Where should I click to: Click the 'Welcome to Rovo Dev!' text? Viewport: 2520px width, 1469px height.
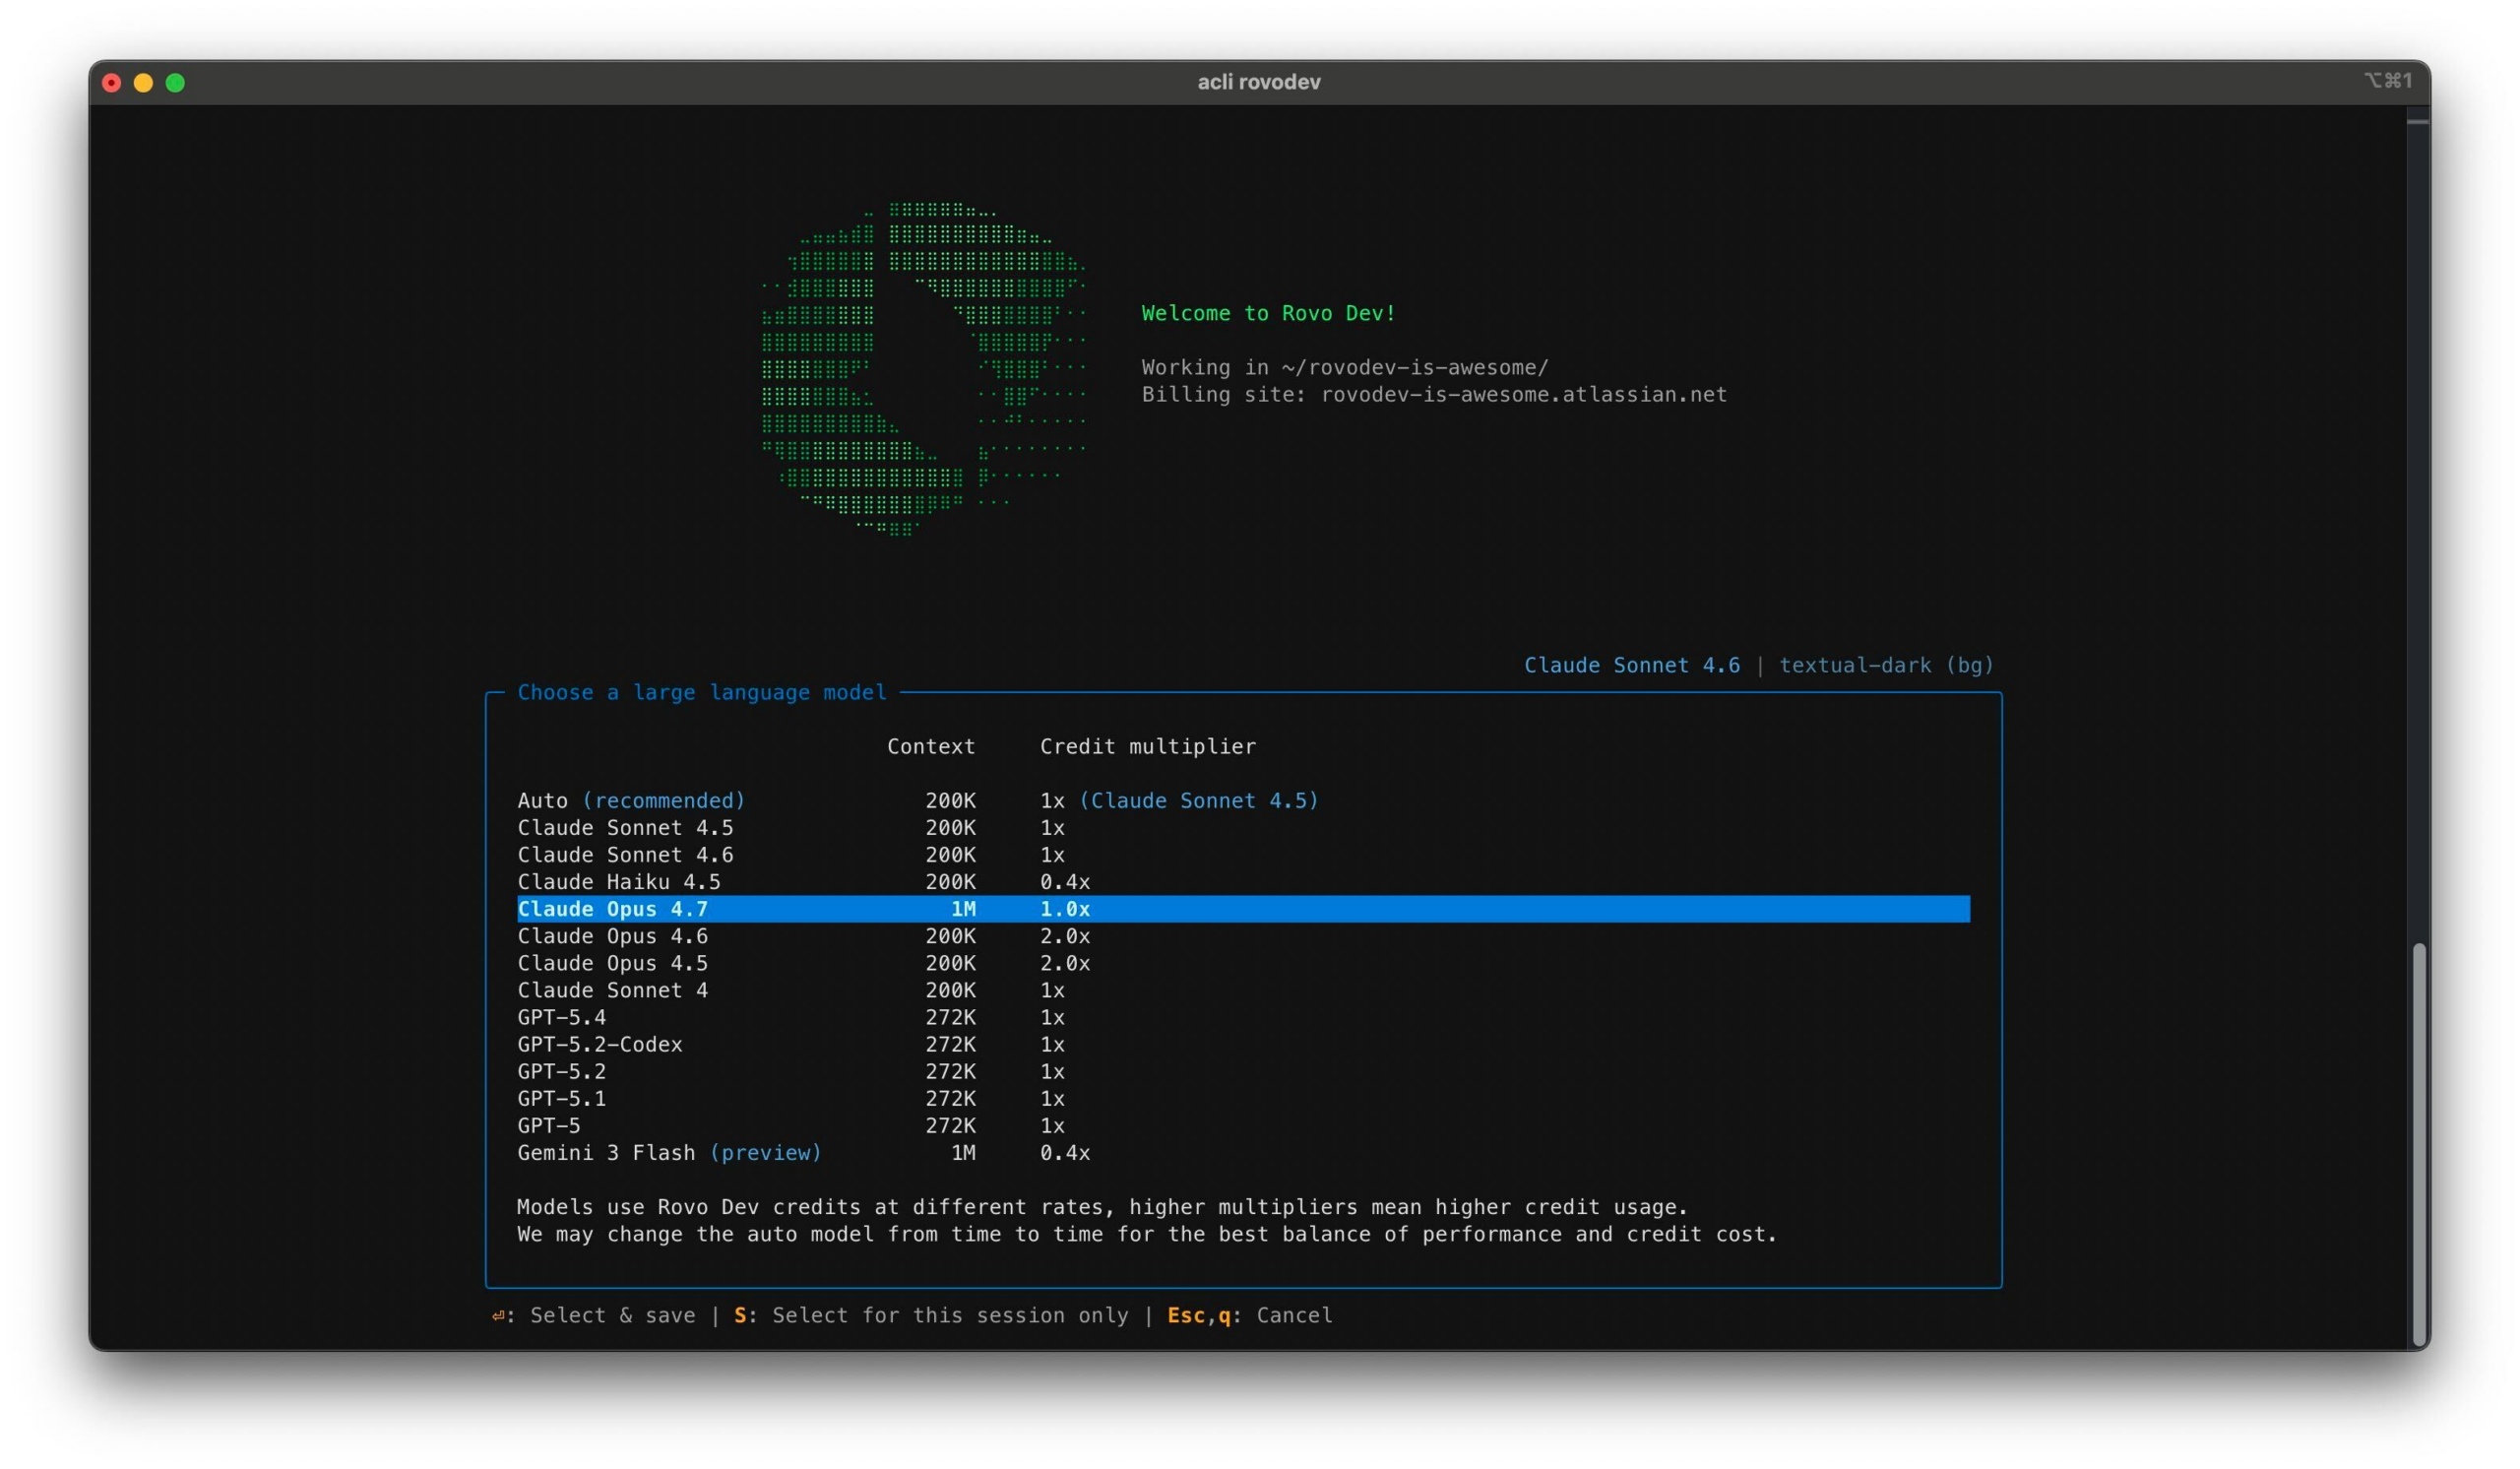click(x=1268, y=313)
